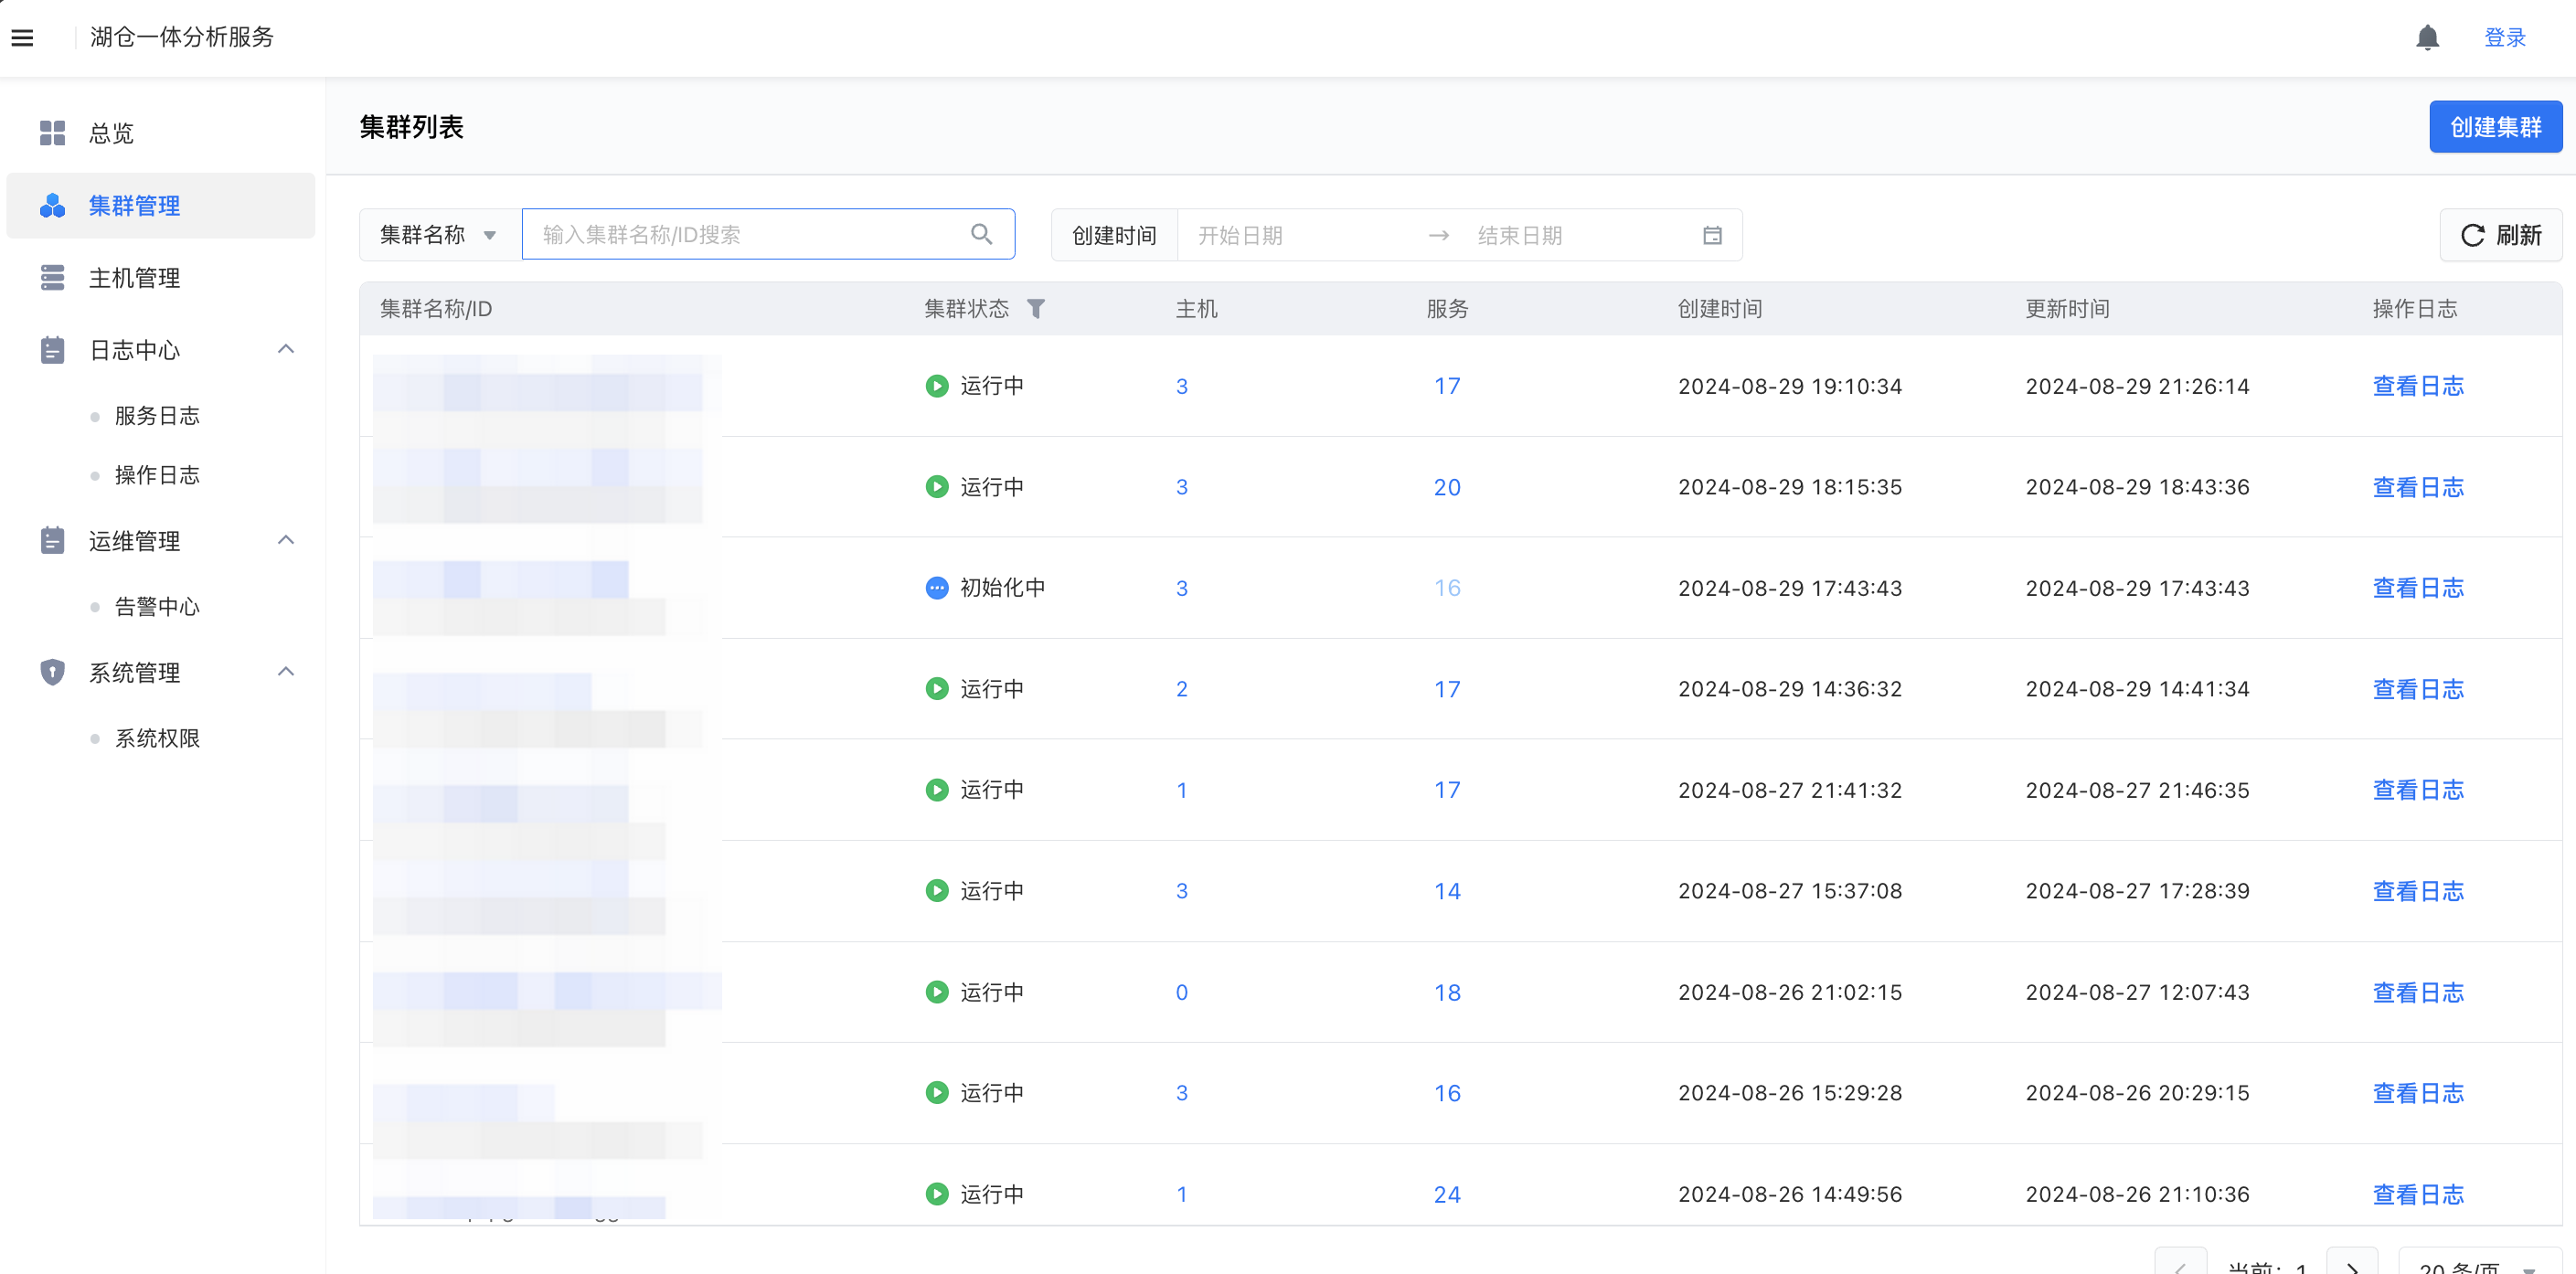This screenshot has width=2576, height=1274.
Task: Click running status icon in 24-service row
Action: pyautogui.click(x=936, y=1194)
